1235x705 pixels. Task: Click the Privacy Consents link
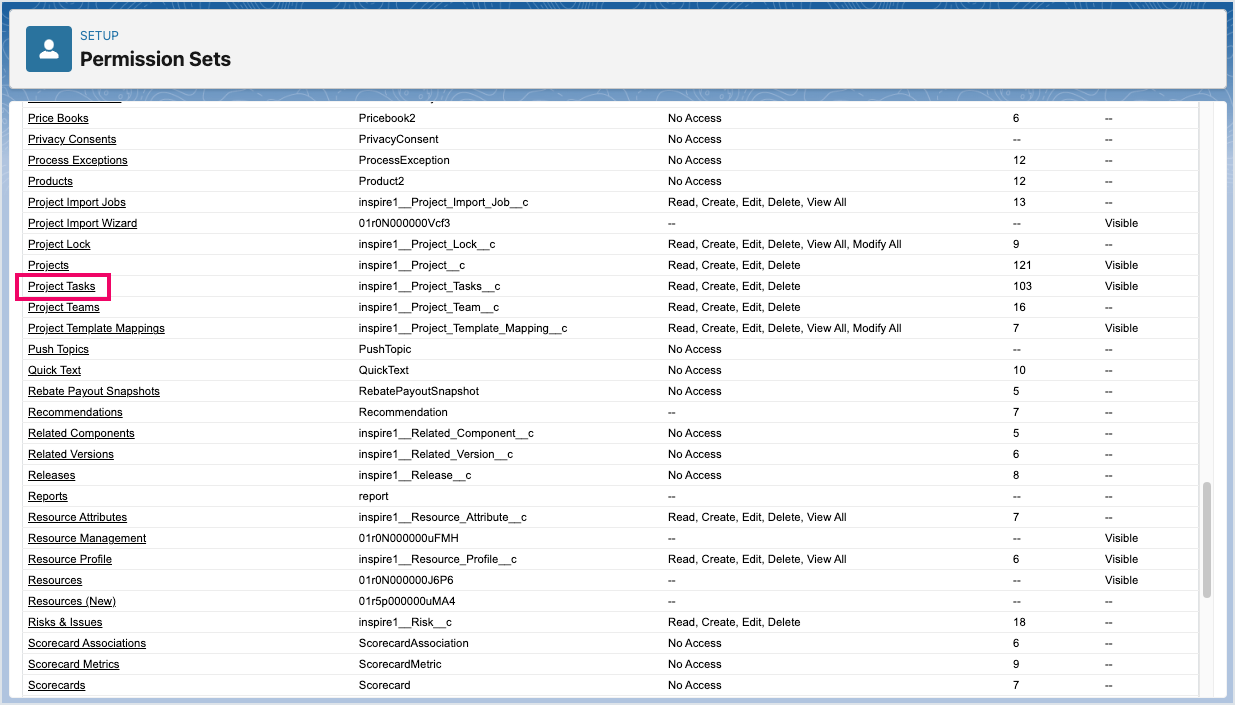72,140
